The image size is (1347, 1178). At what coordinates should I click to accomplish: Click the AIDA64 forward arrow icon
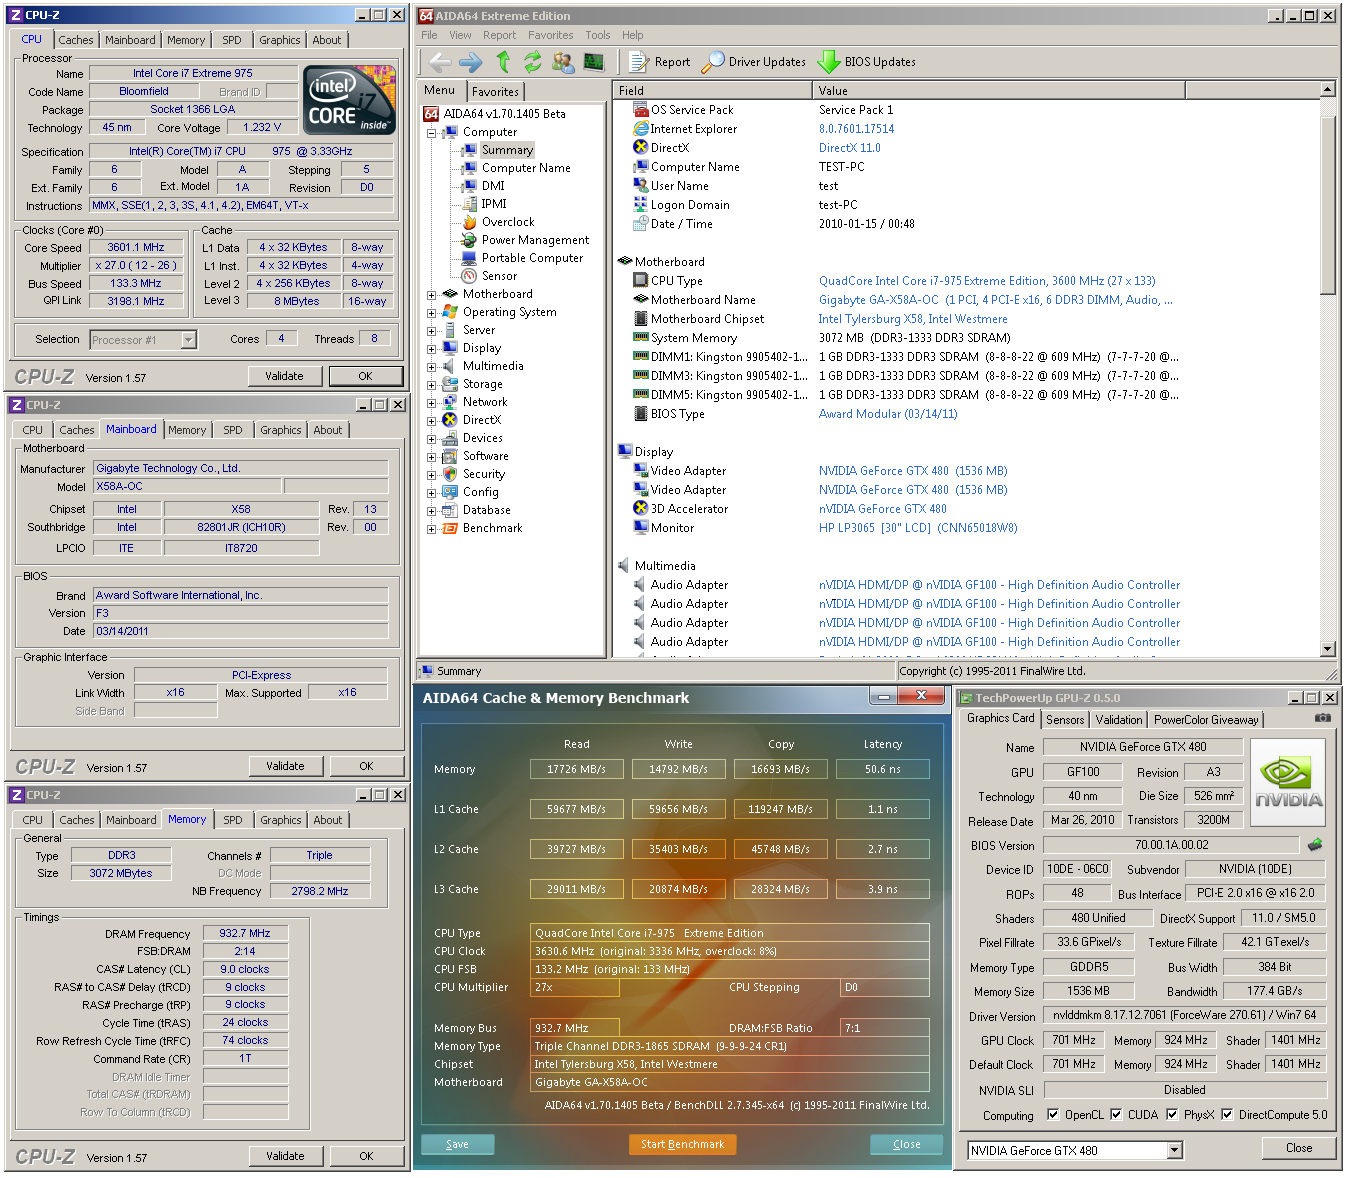471,62
